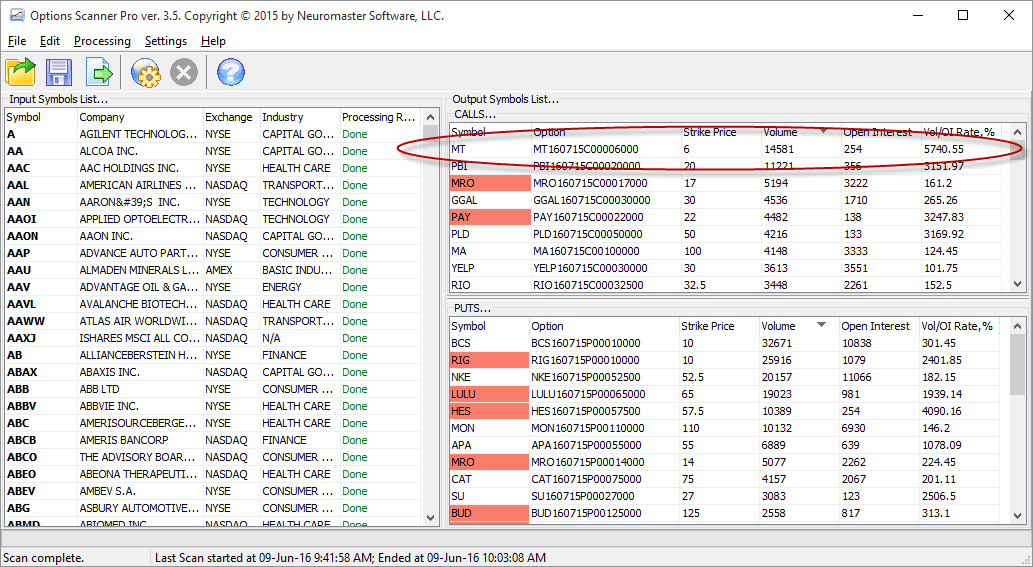Click CALLS table scrollbar up arrow
The height and width of the screenshot is (567, 1033).
(1017, 132)
